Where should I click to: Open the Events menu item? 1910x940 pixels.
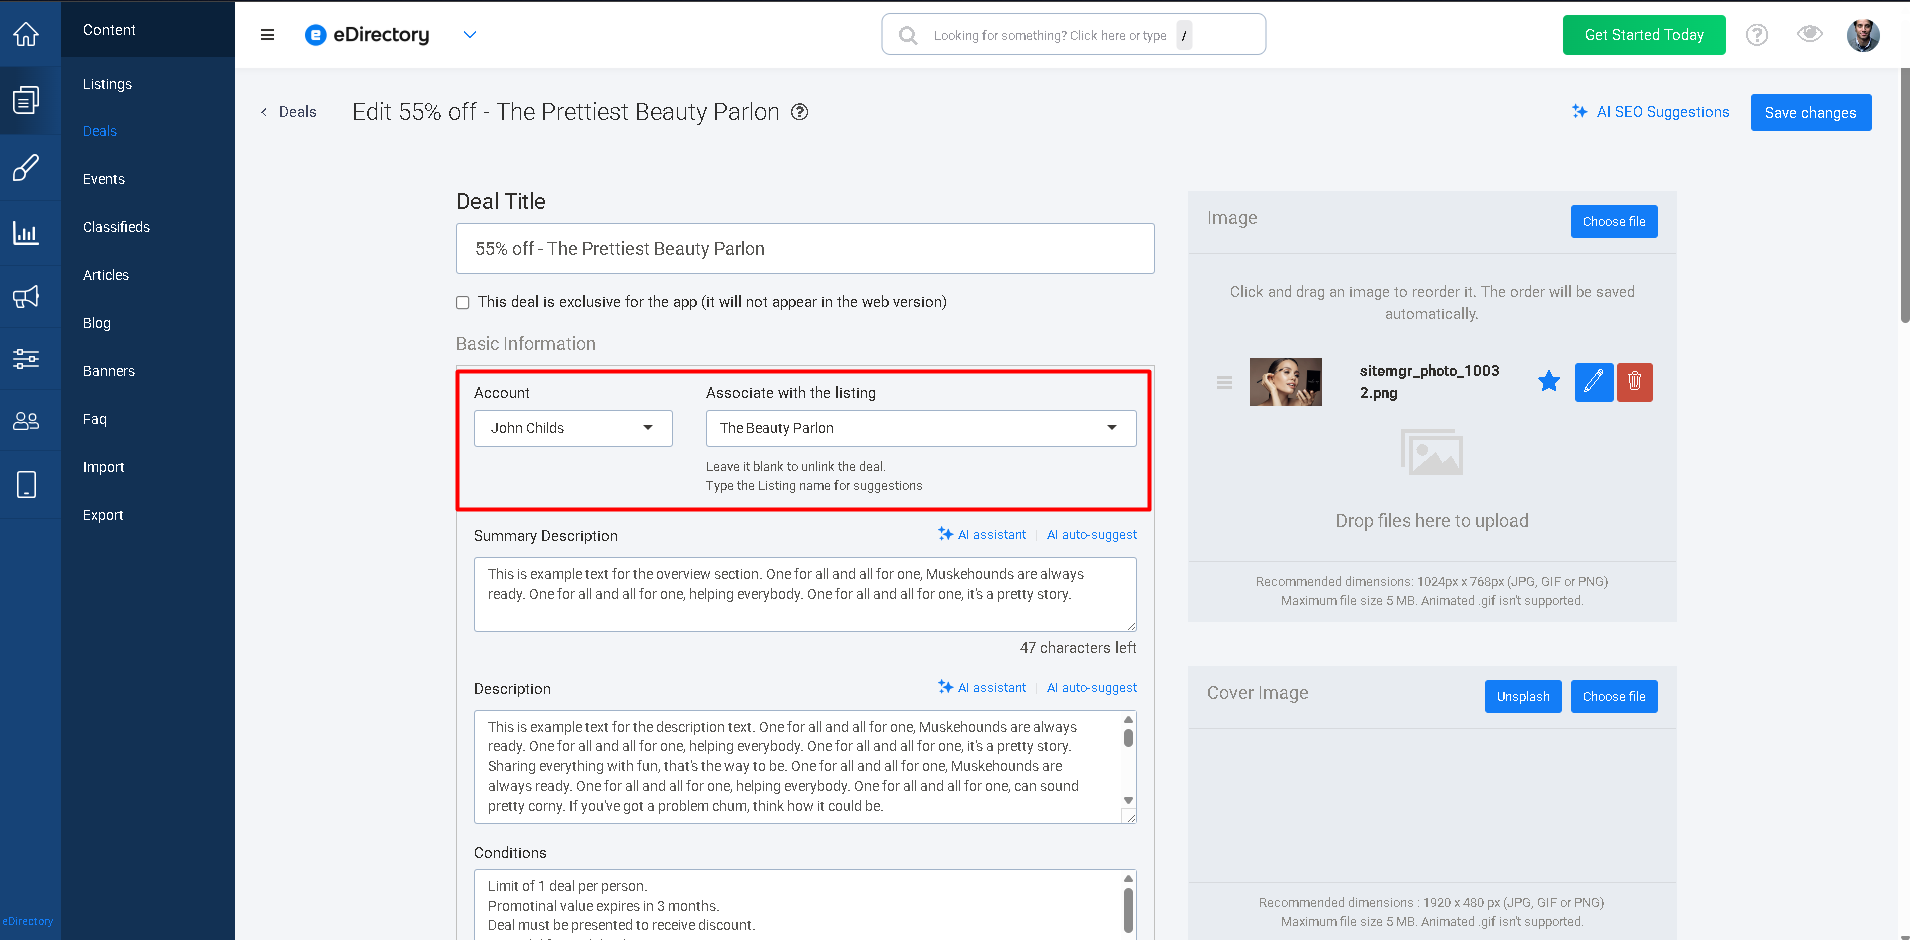click(104, 179)
